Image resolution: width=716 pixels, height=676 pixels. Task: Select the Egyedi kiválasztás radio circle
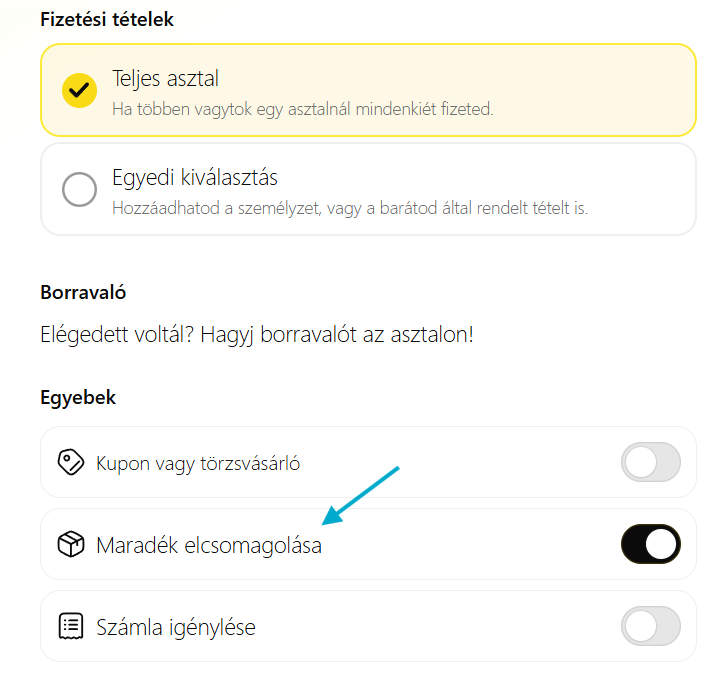[79, 189]
